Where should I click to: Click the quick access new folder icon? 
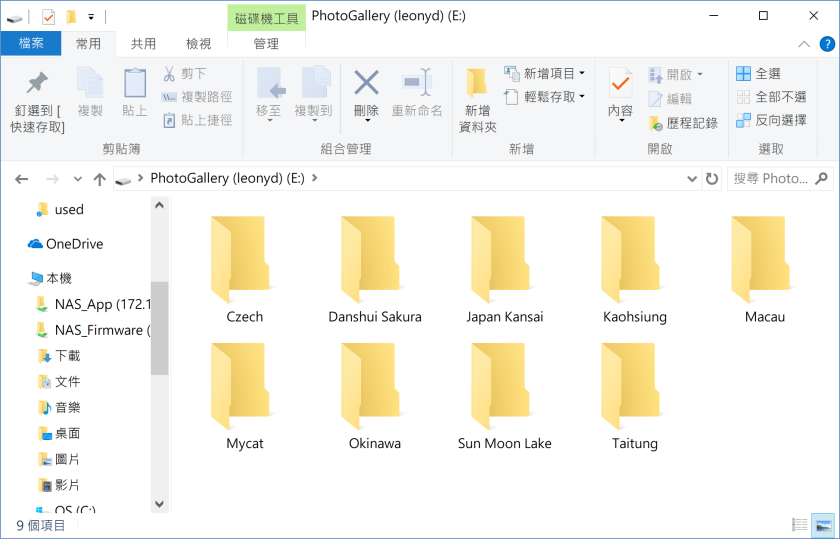point(71,18)
